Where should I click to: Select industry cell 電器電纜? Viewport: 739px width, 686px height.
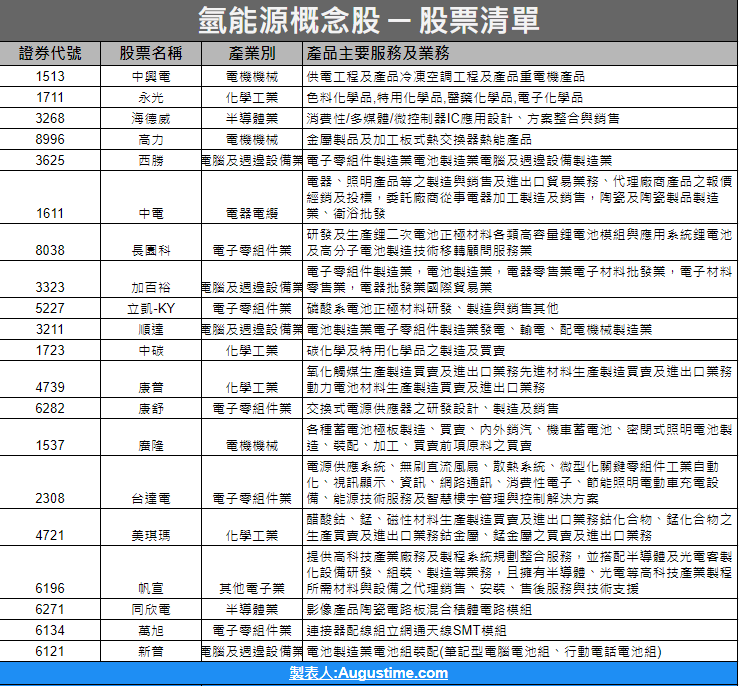coord(252,213)
